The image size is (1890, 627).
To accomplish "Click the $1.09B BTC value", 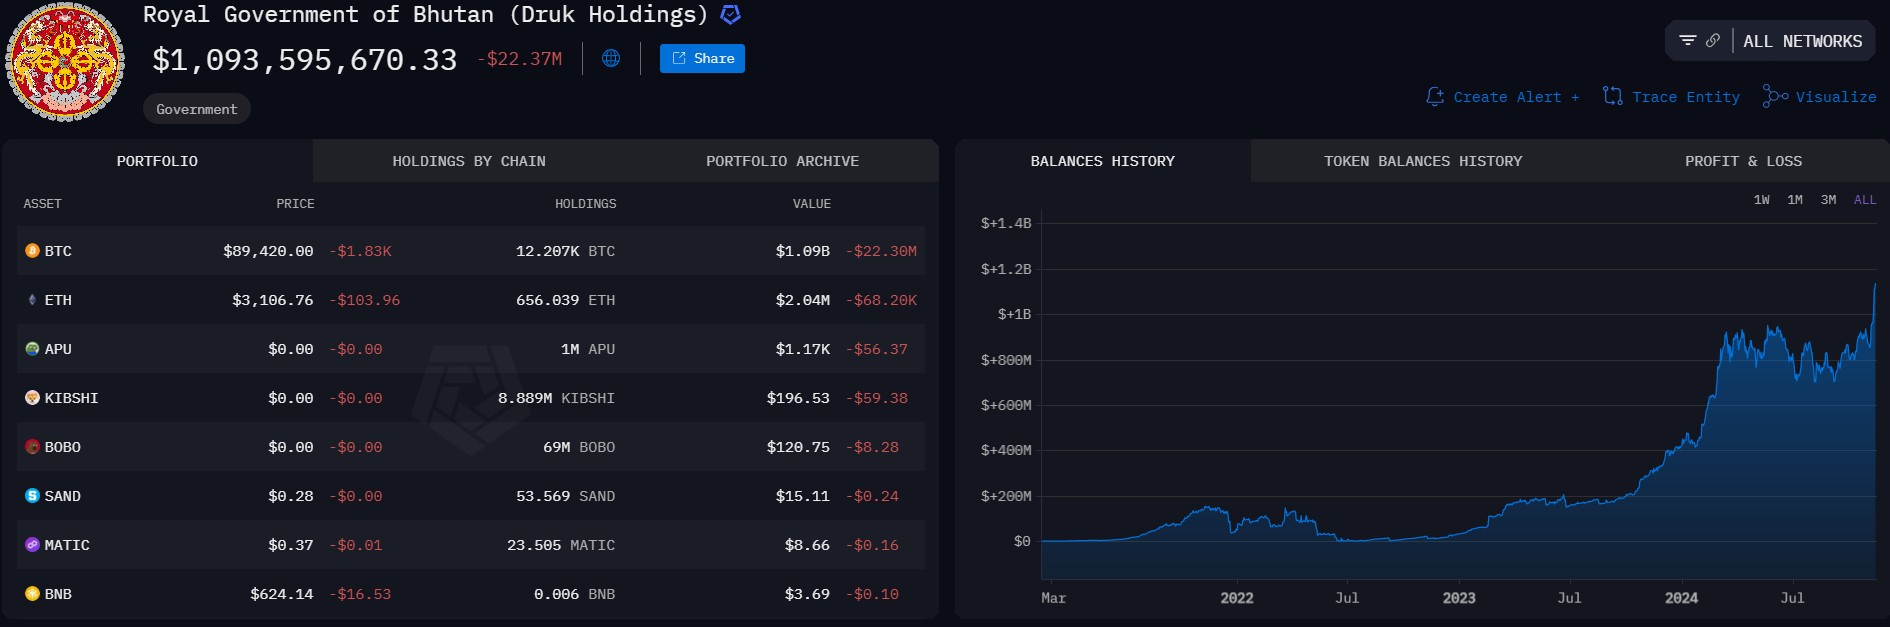I will (x=803, y=251).
